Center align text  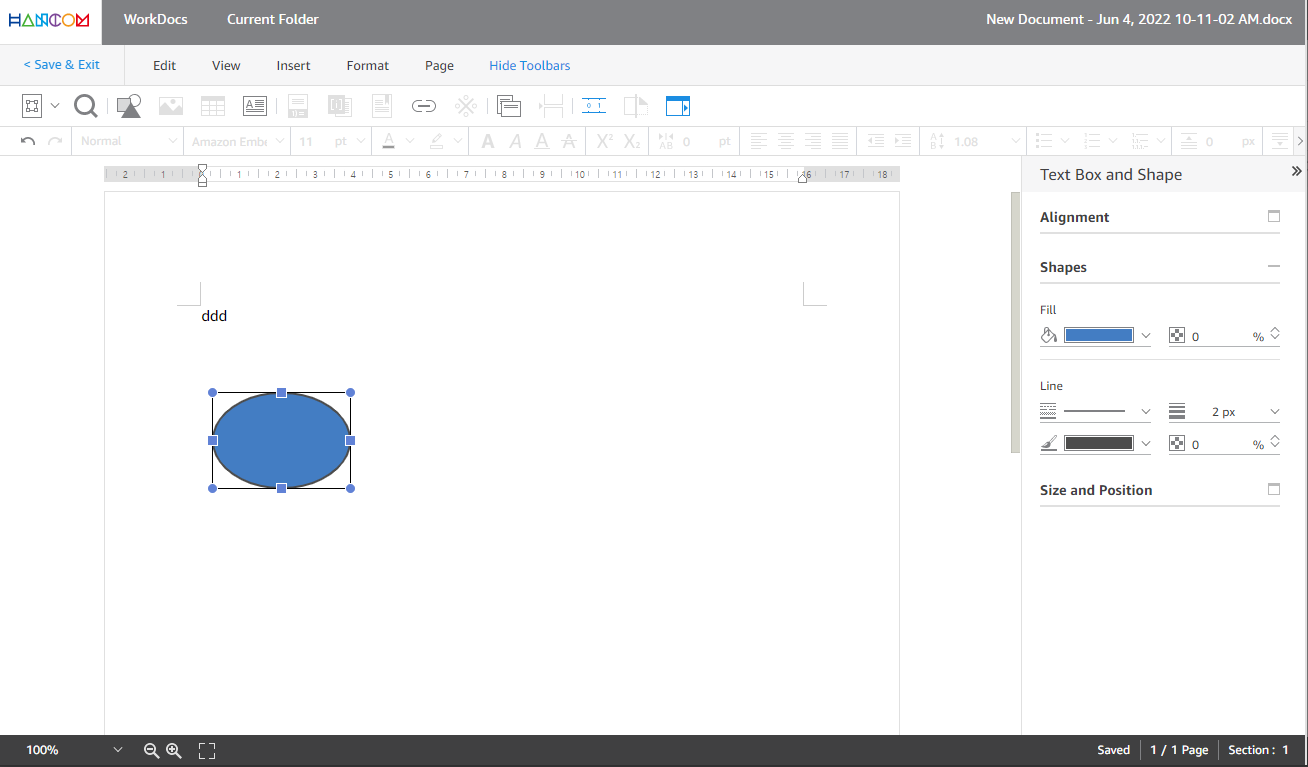tap(786, 141)
